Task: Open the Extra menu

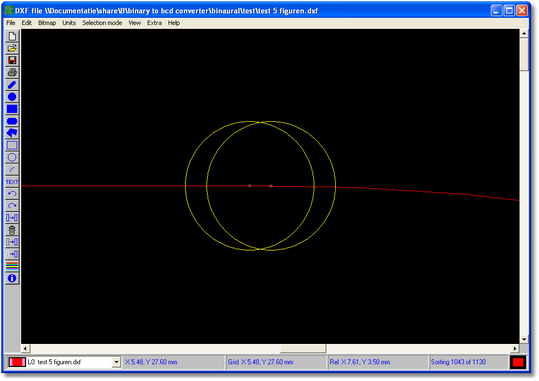Action: [154, 23]
